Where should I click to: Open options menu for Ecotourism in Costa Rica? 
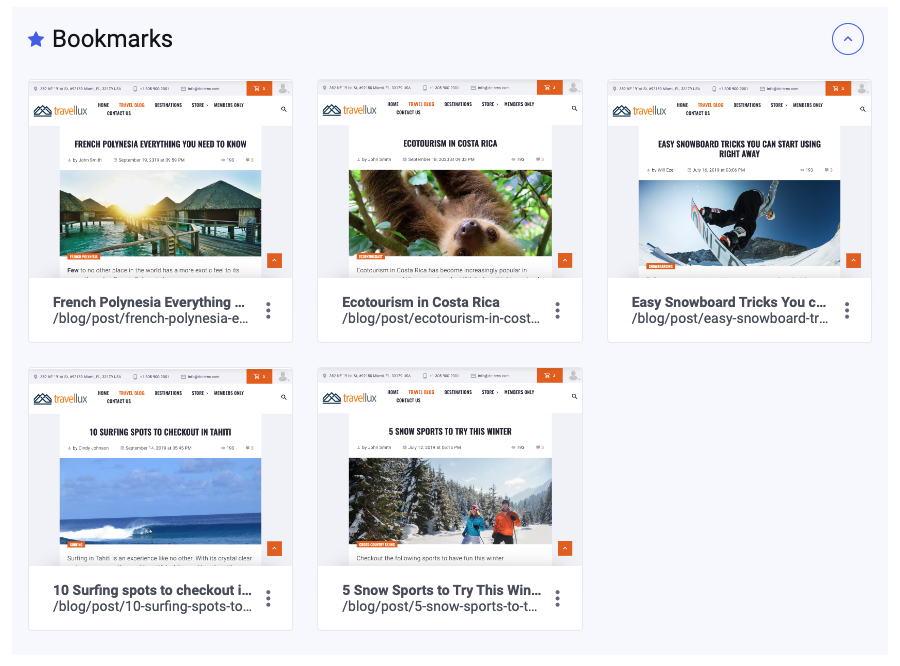coord(557,310)
